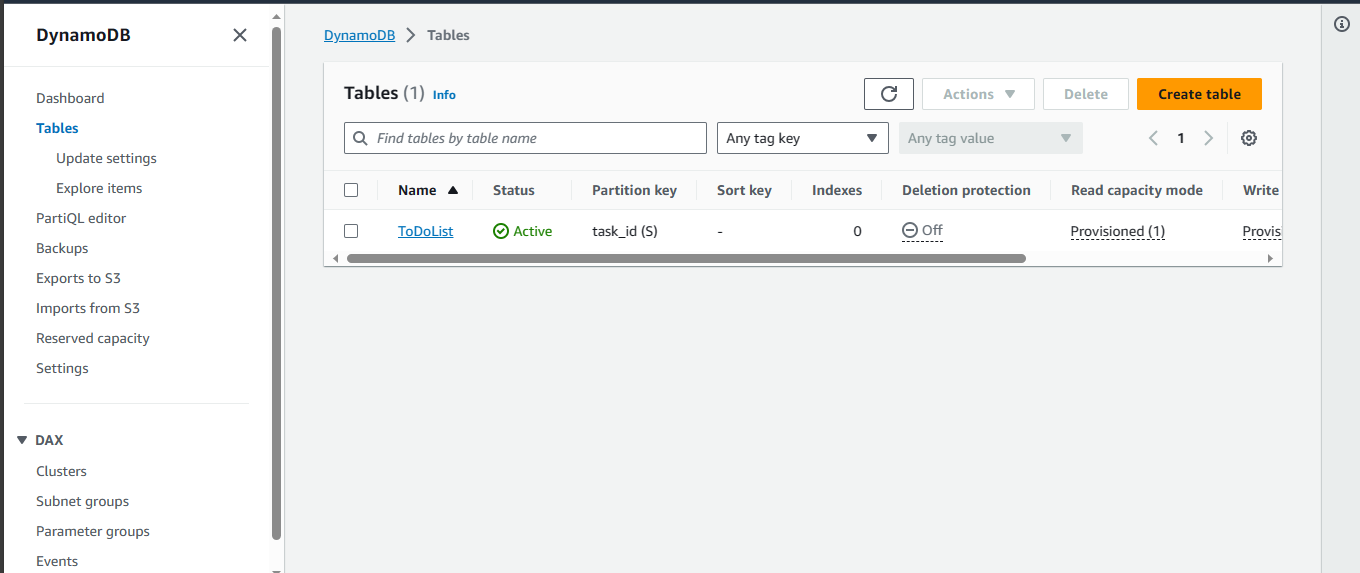This screenshot has width=1360, height=573.
Task: Click the Deletion protection column header
Action: click(966, 190)
